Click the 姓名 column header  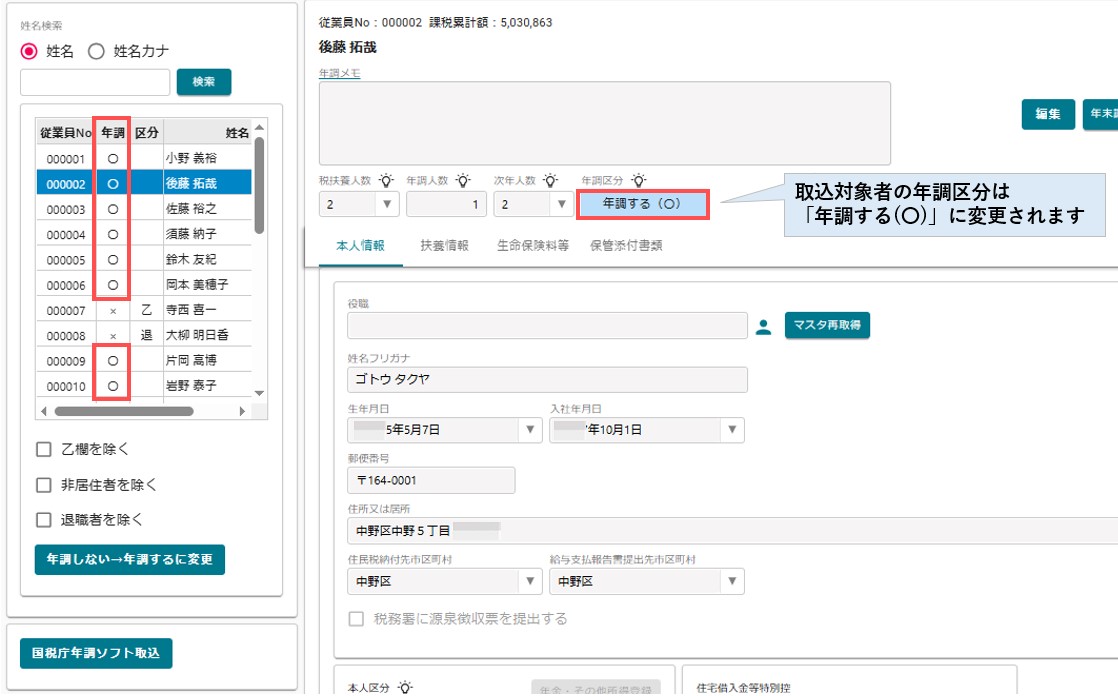207,133
